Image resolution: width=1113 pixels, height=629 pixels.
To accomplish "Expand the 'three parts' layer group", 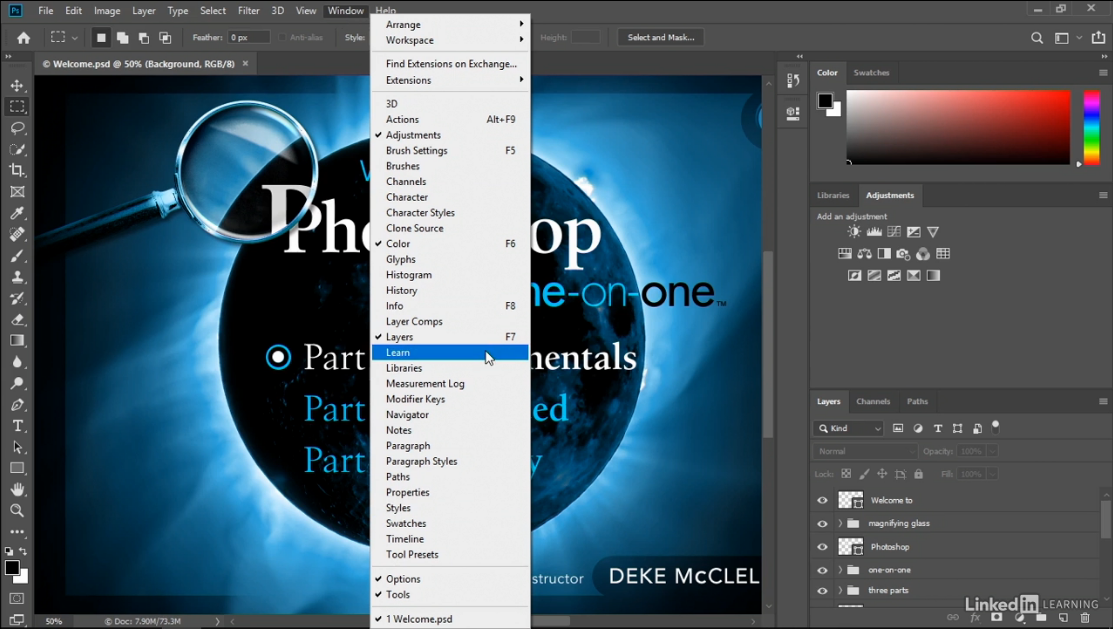I will [x=840, y=591].
